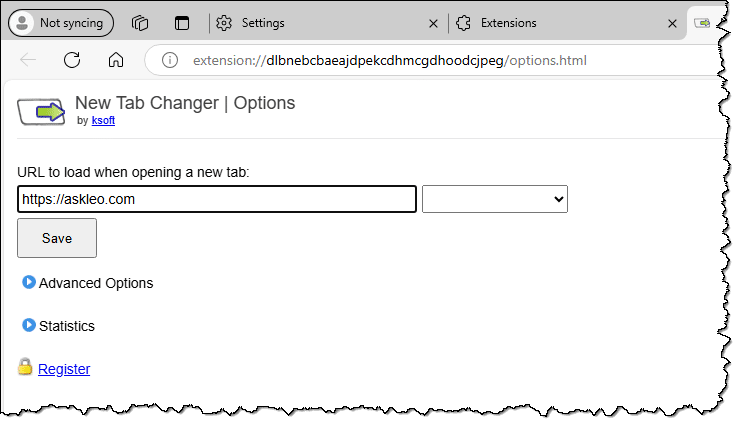739x425 pixels.
Task: Refresh the current page
Action: (72, 60)
